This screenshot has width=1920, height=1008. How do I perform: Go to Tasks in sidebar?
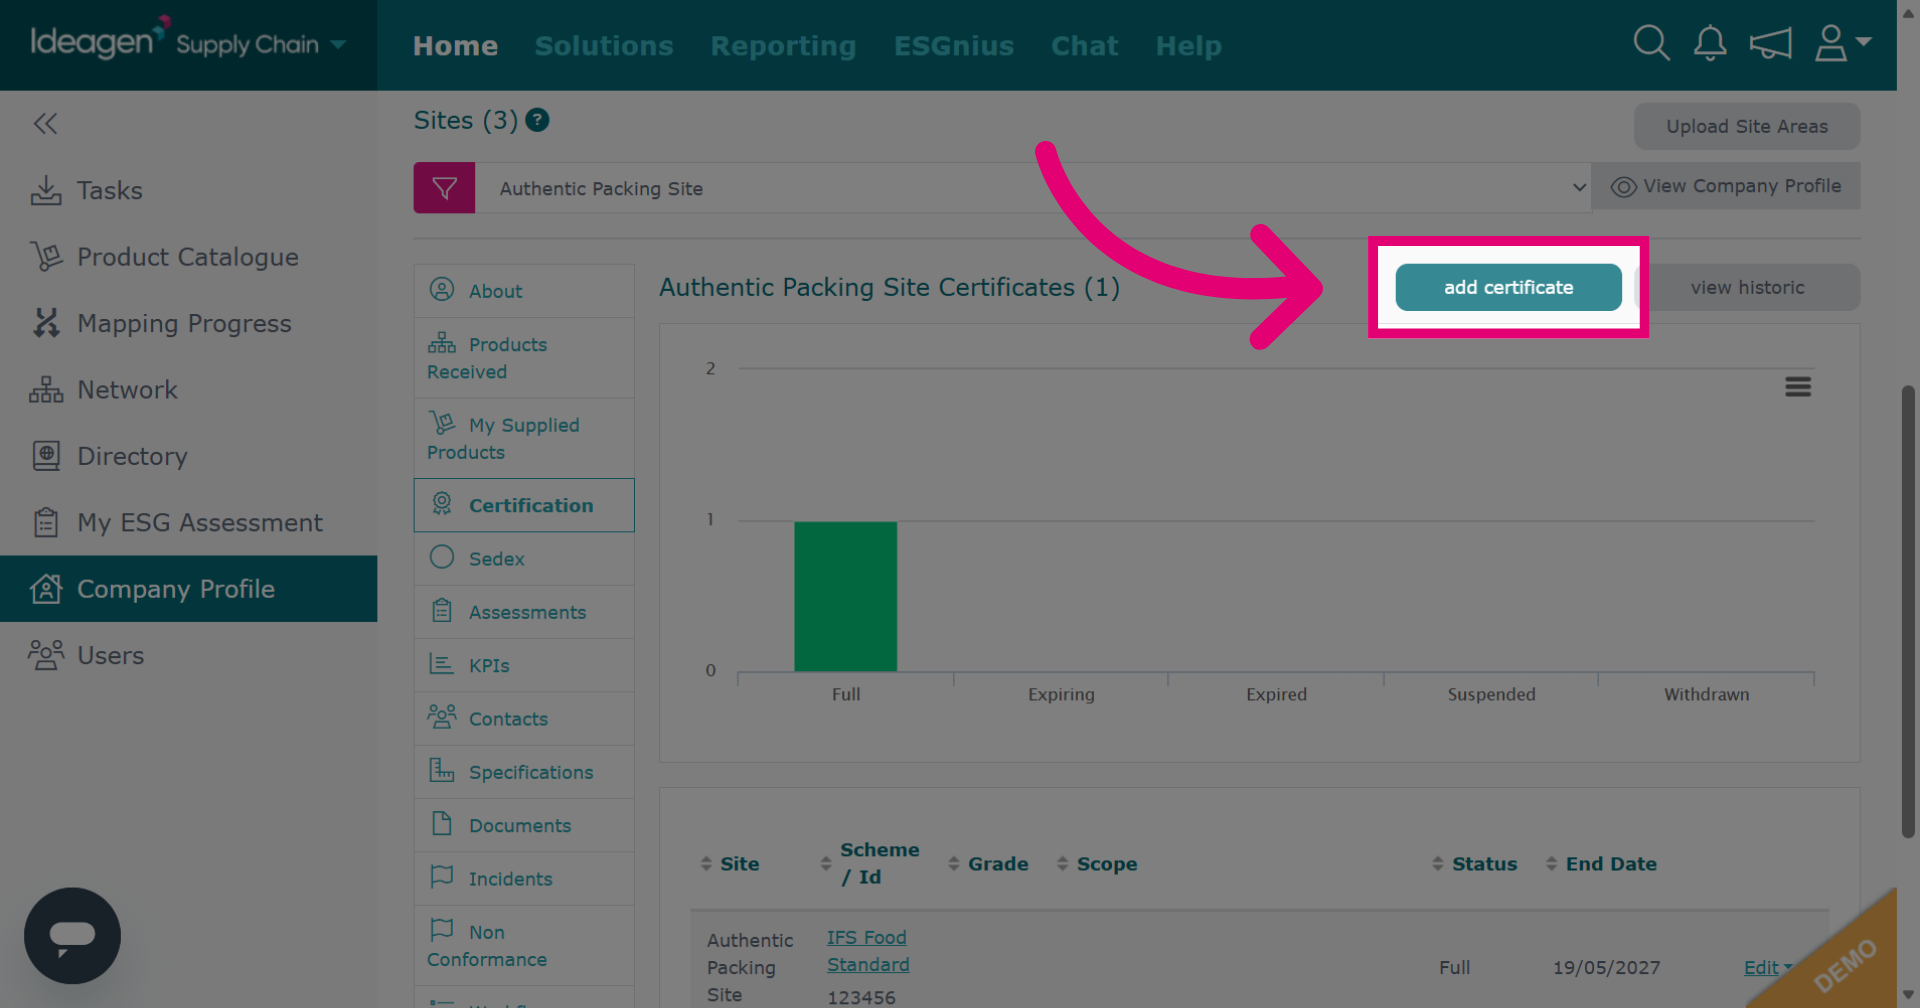point(188,190)
